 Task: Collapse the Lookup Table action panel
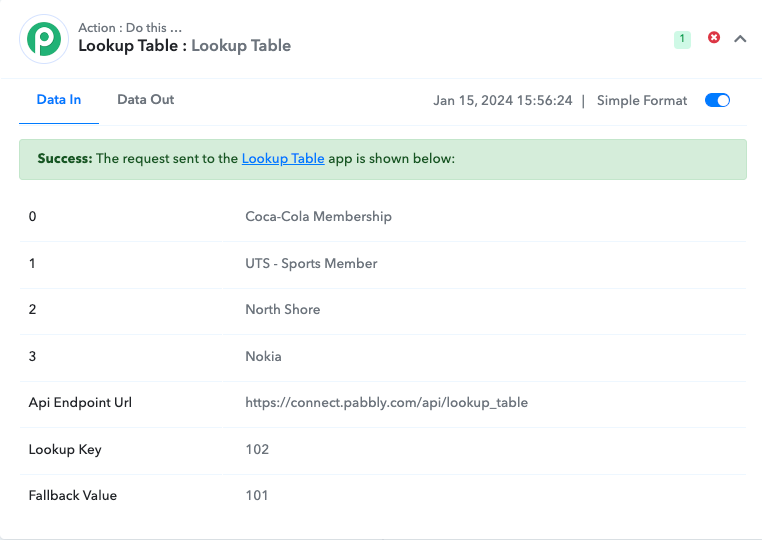click(x=740, y=39)
